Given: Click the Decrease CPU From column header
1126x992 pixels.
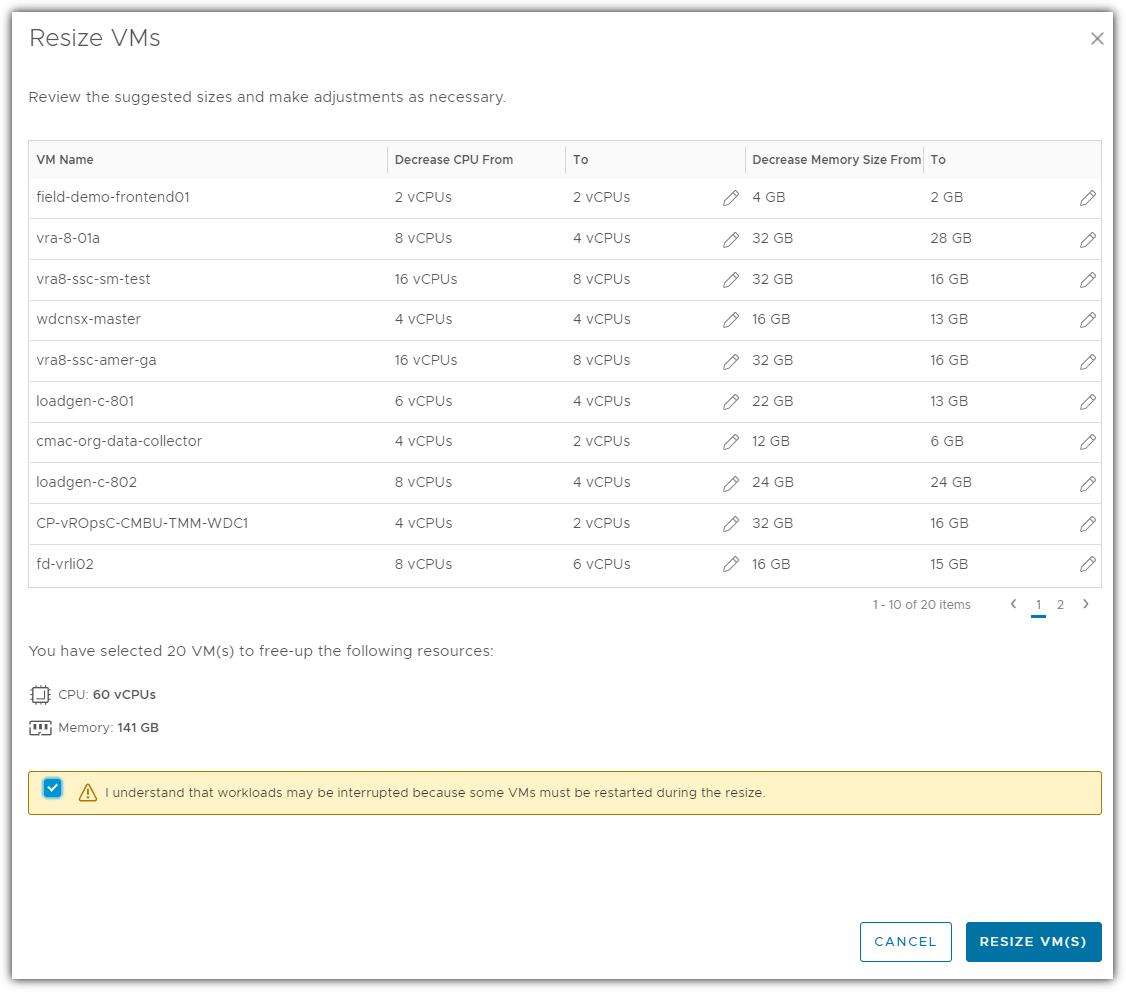Looking at the screenshot, I should coord(453,160).
